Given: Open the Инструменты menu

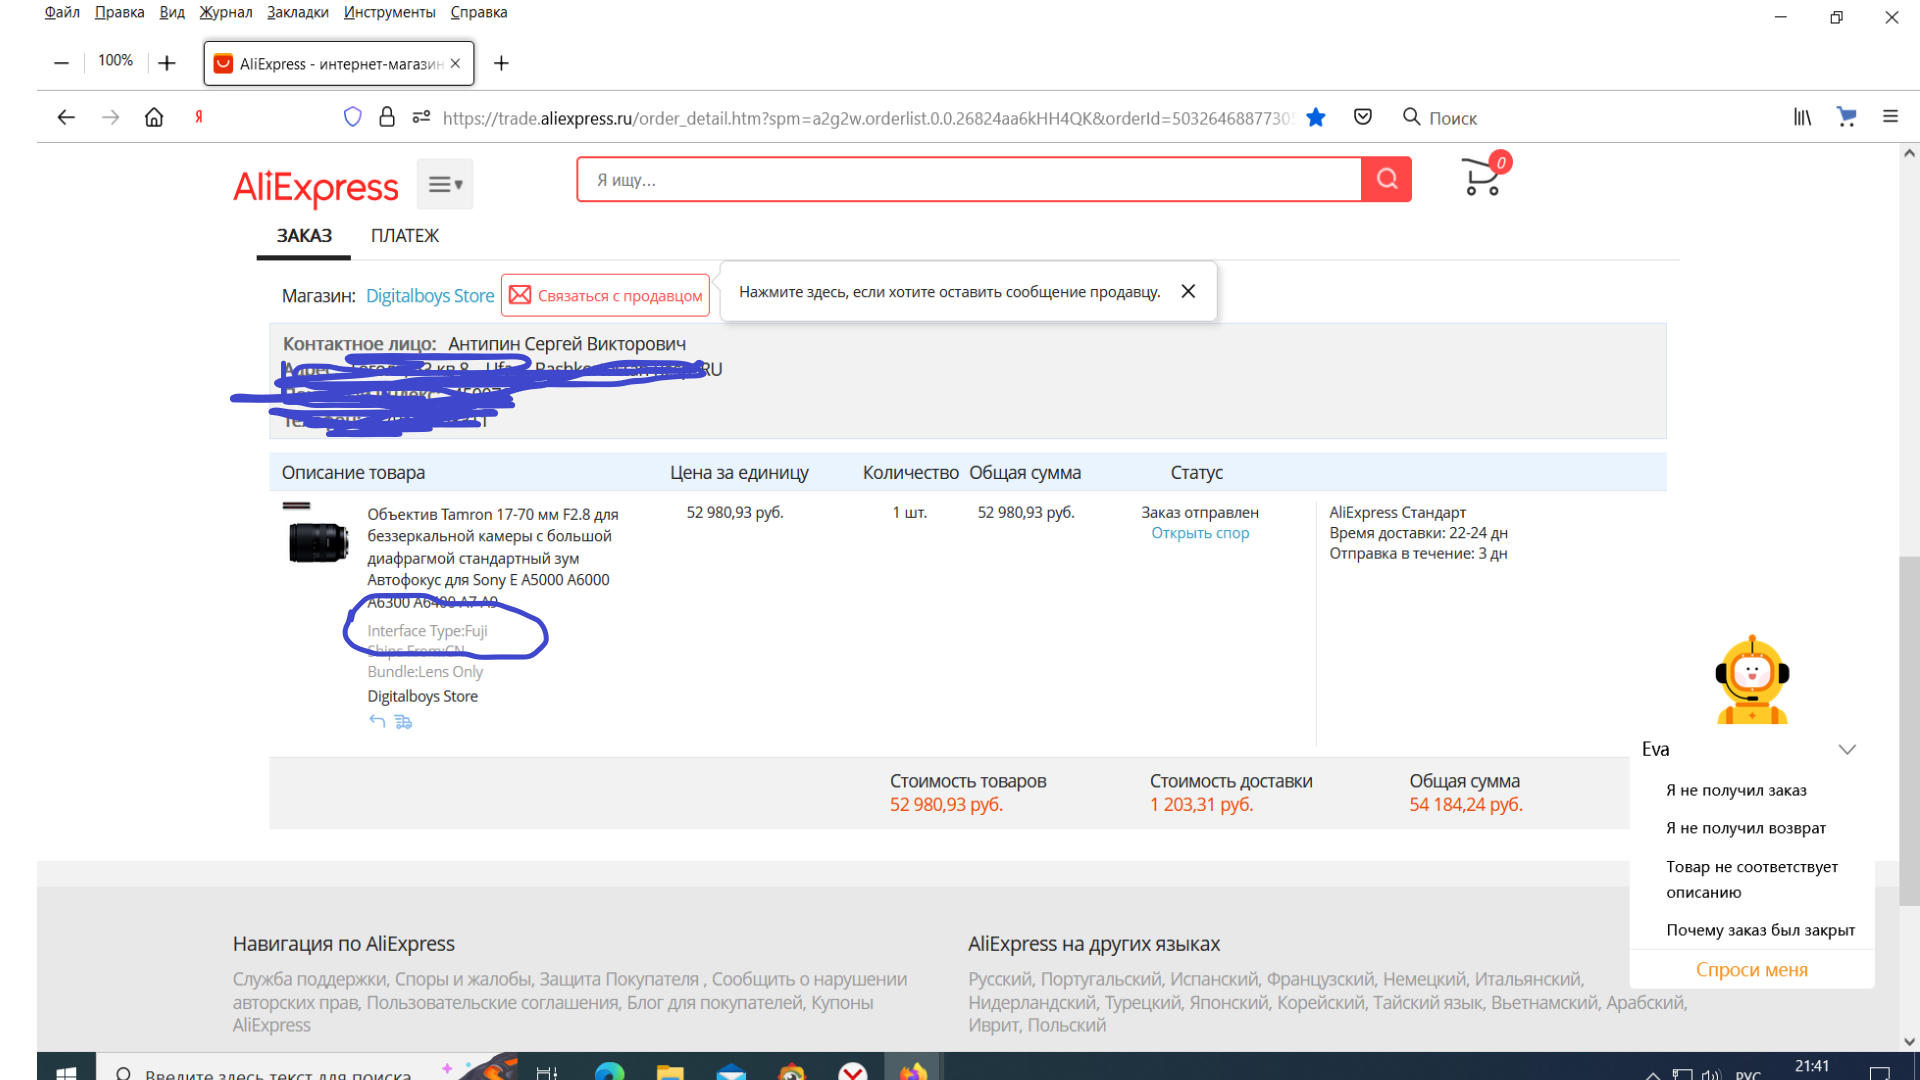Looking at the screenshot, I should pyautogui.click(x=390, y=12).
